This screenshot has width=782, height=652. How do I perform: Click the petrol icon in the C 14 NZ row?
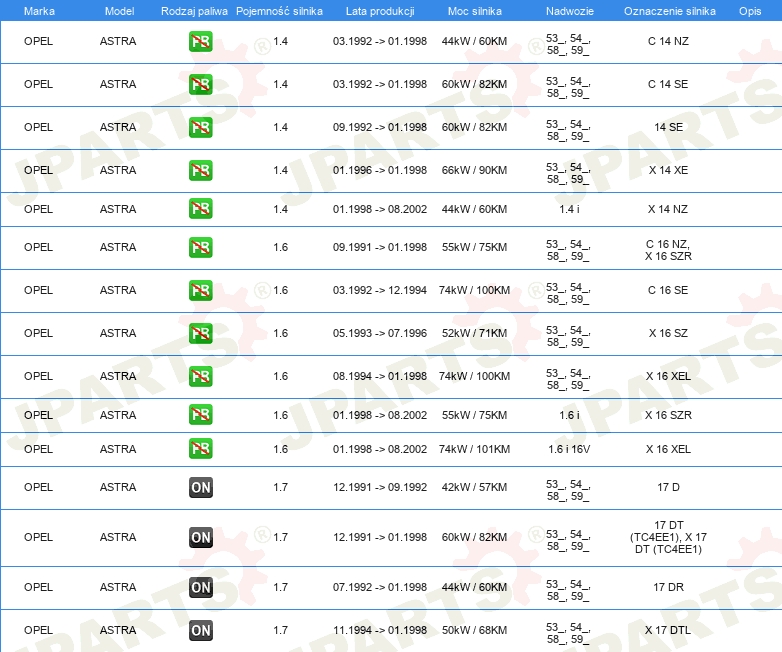coord(200,41)
